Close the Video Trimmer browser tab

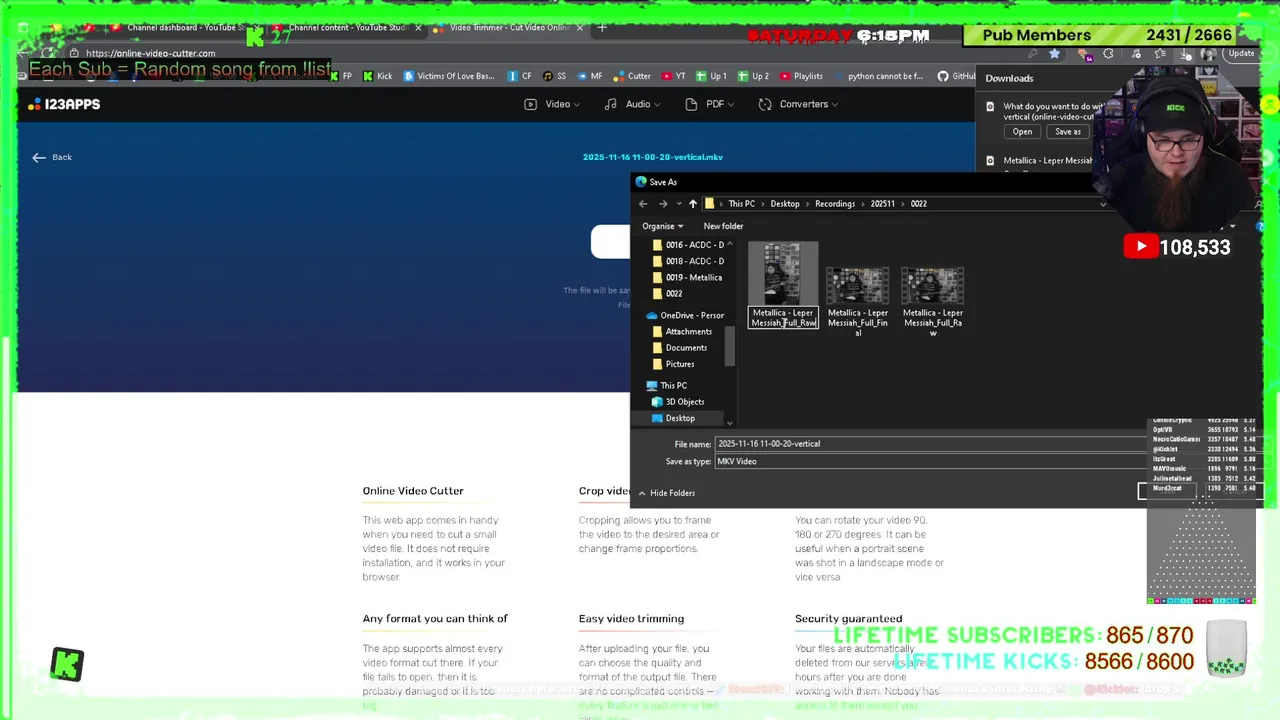580,28
